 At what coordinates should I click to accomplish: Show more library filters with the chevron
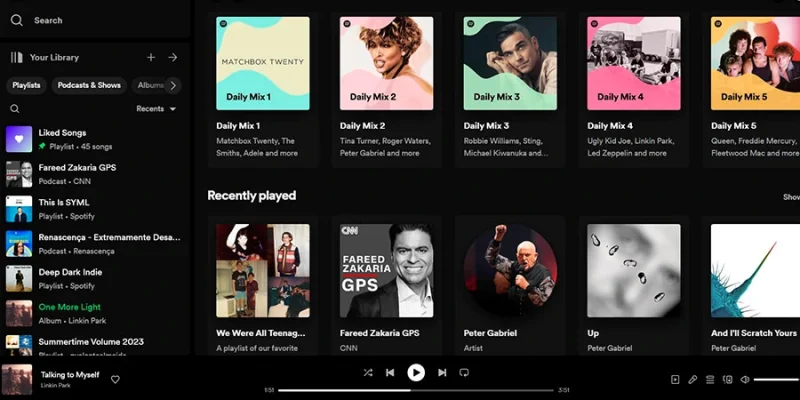tap(173, 85)
